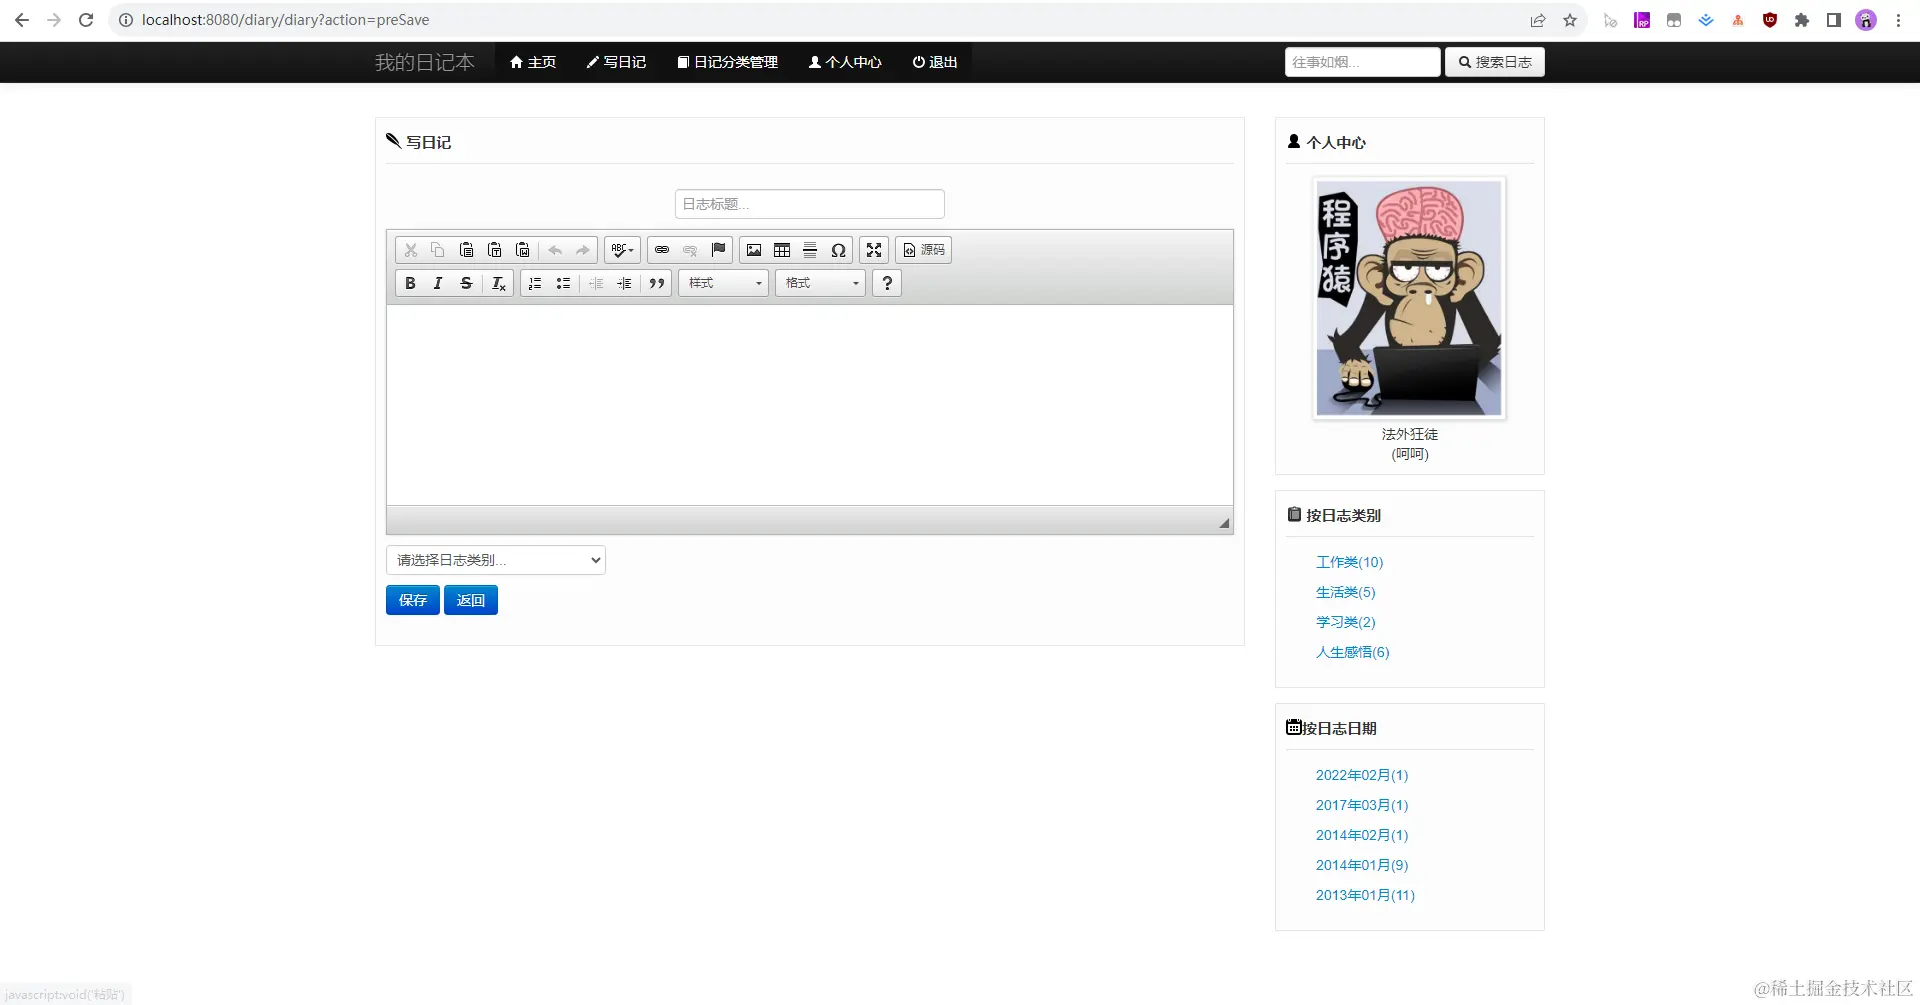Click the Undo arrow in editor toolbar
This screenshot has height=1005, width=1920.
click(x=555, y=250)
